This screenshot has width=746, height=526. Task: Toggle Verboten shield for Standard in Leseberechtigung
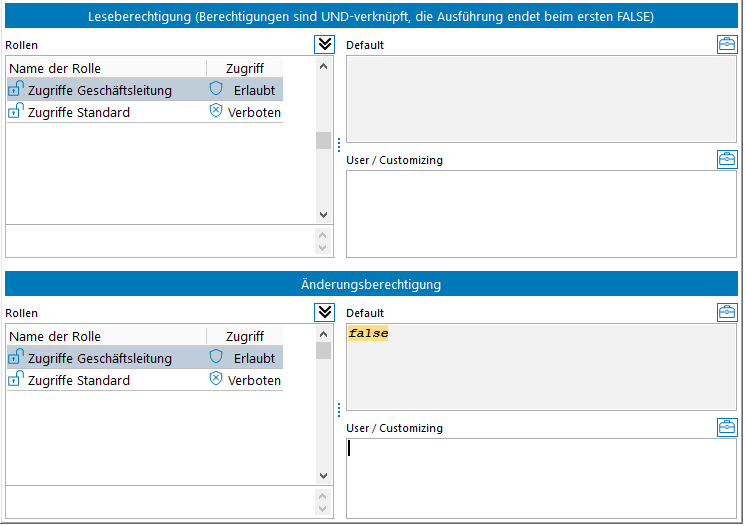pos(216,112)
